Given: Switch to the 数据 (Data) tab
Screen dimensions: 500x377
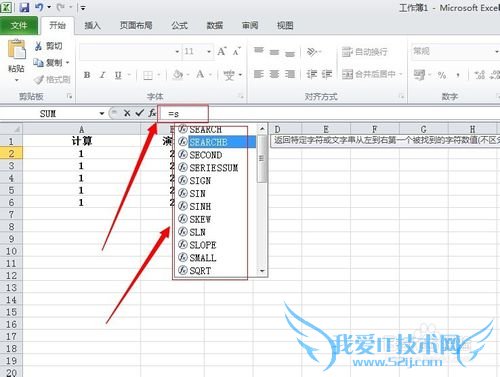Looking at the screenshot, I should 215,26.
